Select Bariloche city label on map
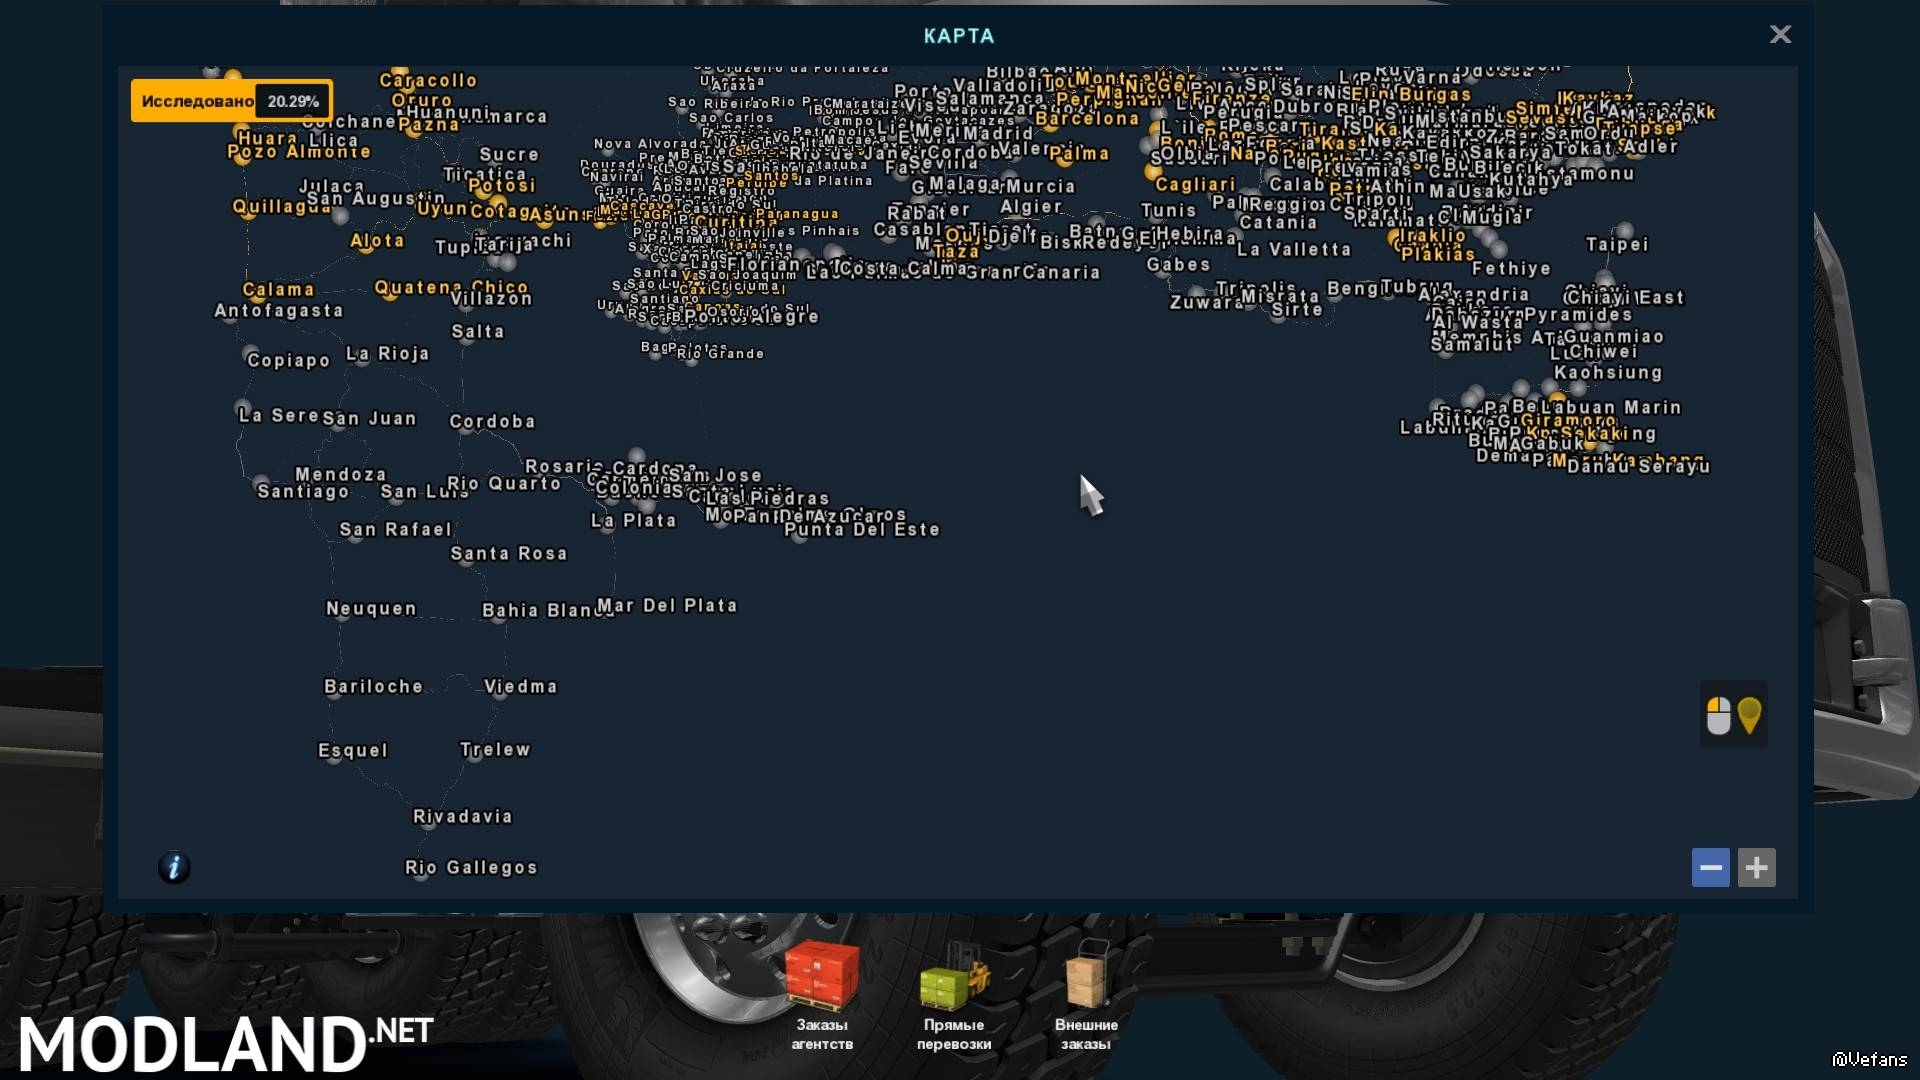Screen dimensions: 1920x1080 click(373, 686)
